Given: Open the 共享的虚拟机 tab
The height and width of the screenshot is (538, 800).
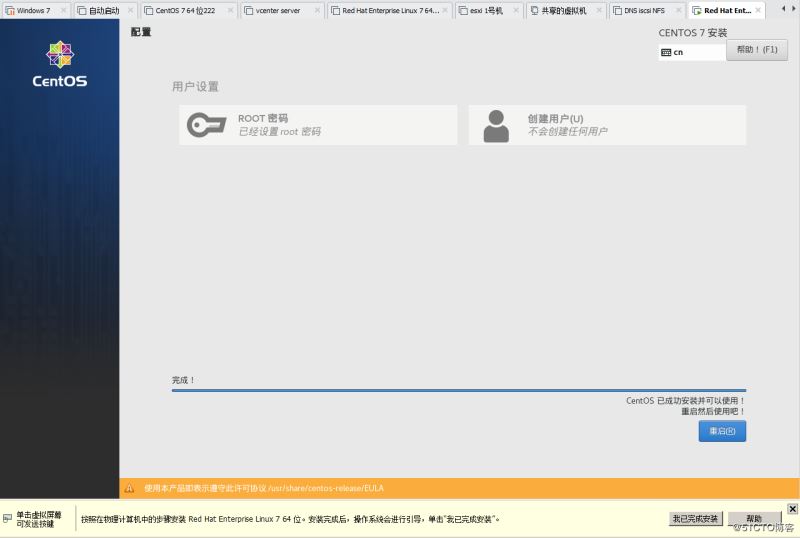Looking at the screenshot, I should pyautogui.click(x=564, y=10).
